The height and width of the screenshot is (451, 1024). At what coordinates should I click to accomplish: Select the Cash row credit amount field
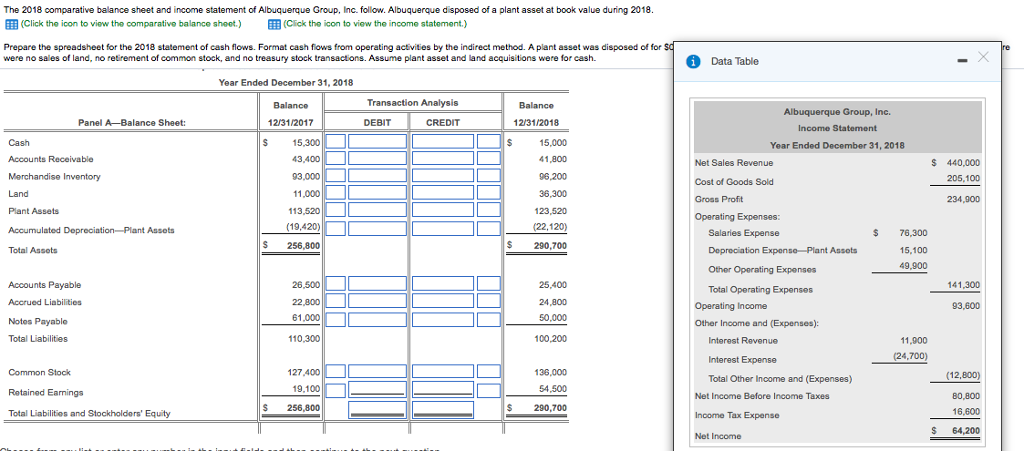[x=443, y=142]
